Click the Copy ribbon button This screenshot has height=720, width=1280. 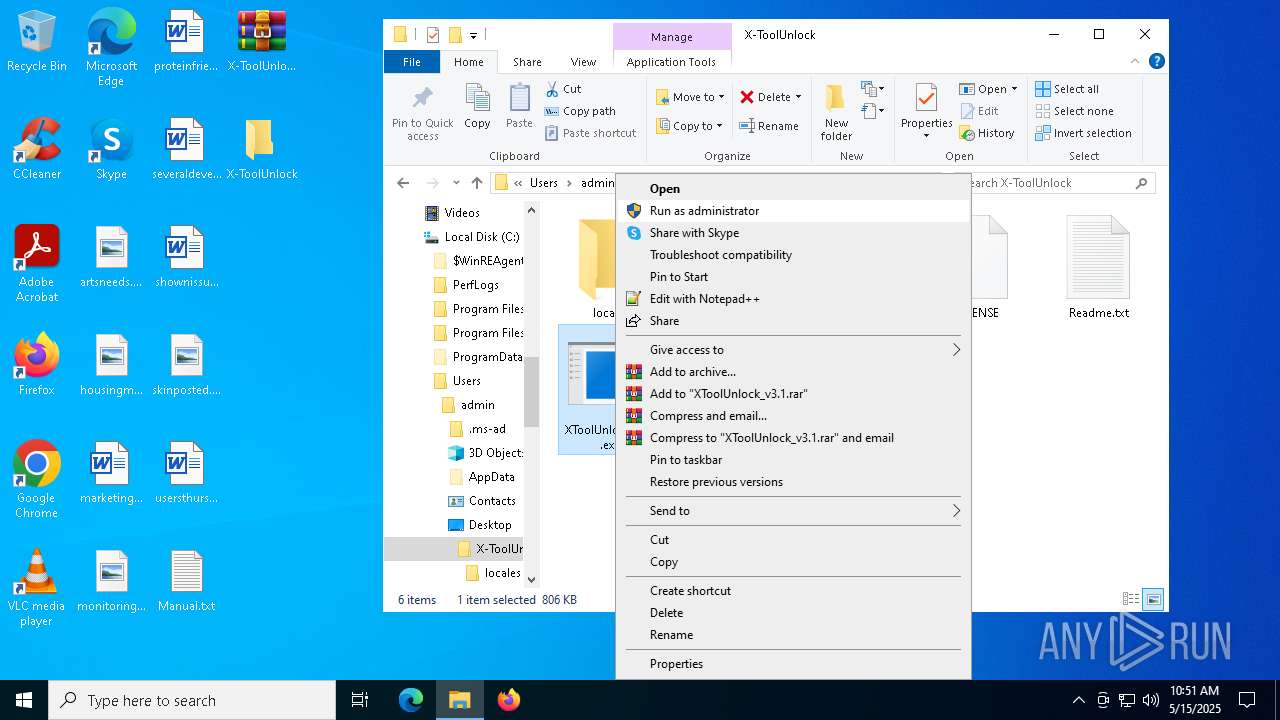[x=477, y=107]
